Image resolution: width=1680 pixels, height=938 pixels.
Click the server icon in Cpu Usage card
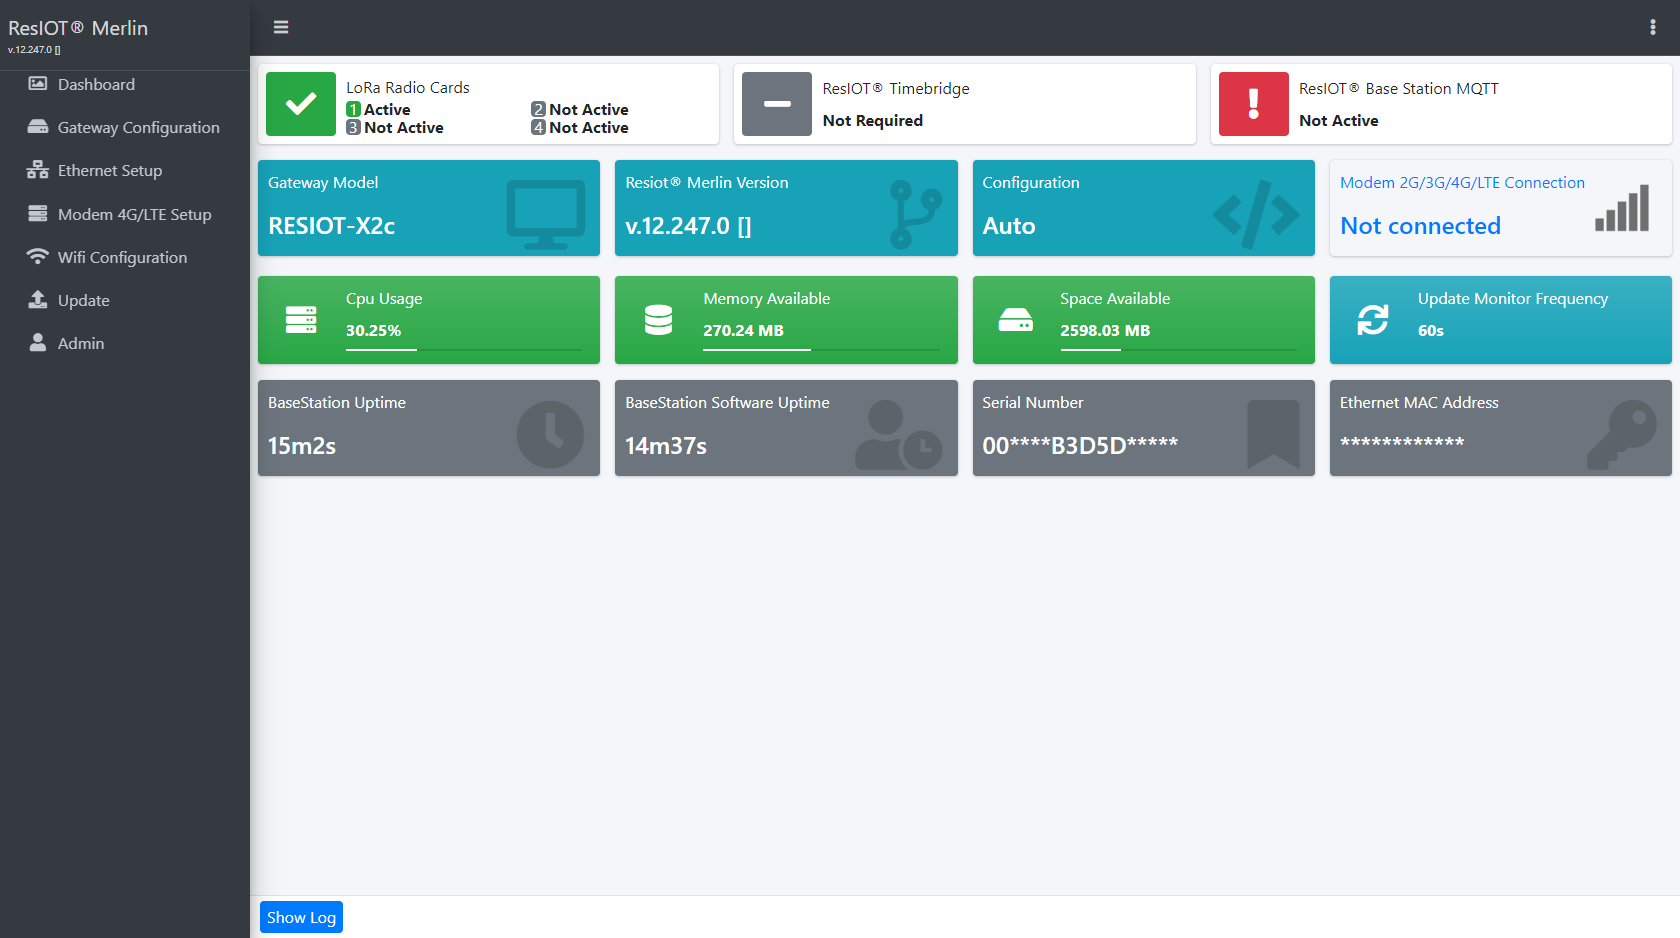301,320
